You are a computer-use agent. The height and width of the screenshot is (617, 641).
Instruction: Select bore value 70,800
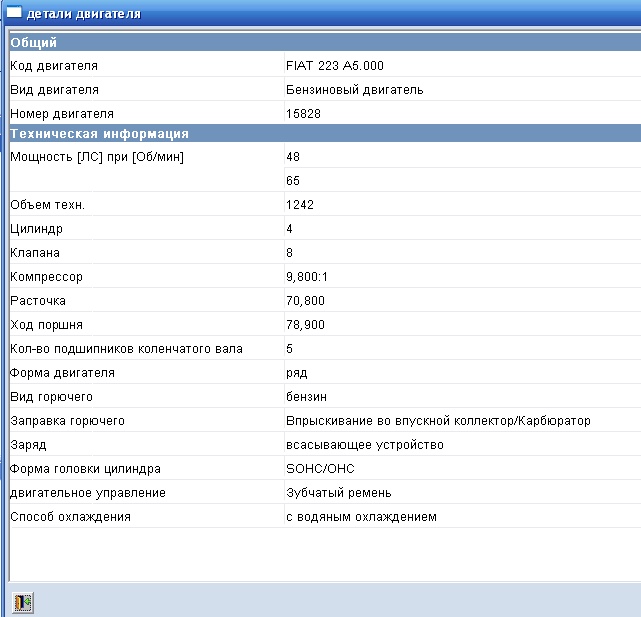click(305, 301)
